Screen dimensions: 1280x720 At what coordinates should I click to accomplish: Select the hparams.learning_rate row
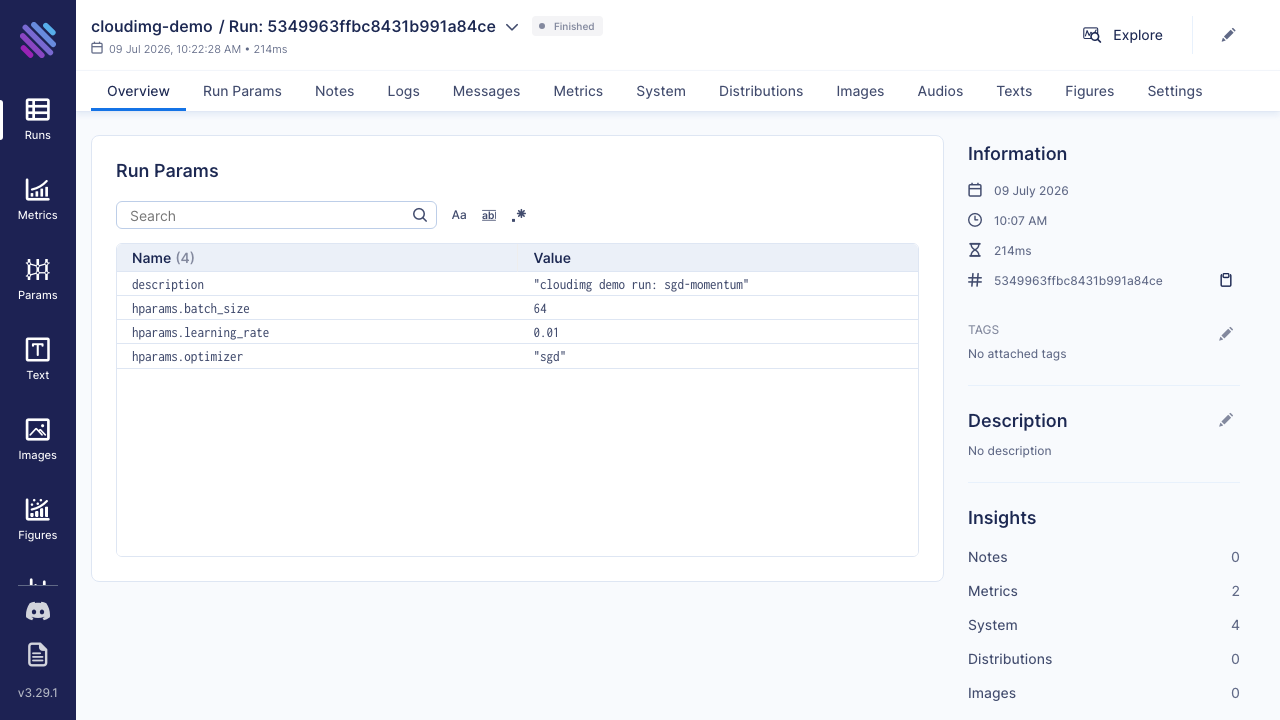point(517,332)
